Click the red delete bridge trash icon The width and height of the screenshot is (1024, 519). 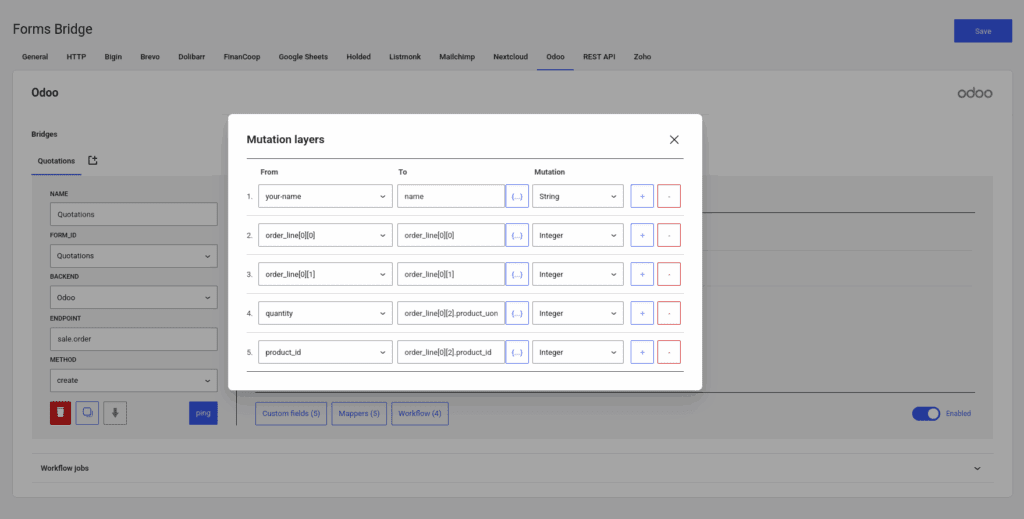(x=60, y=413)
